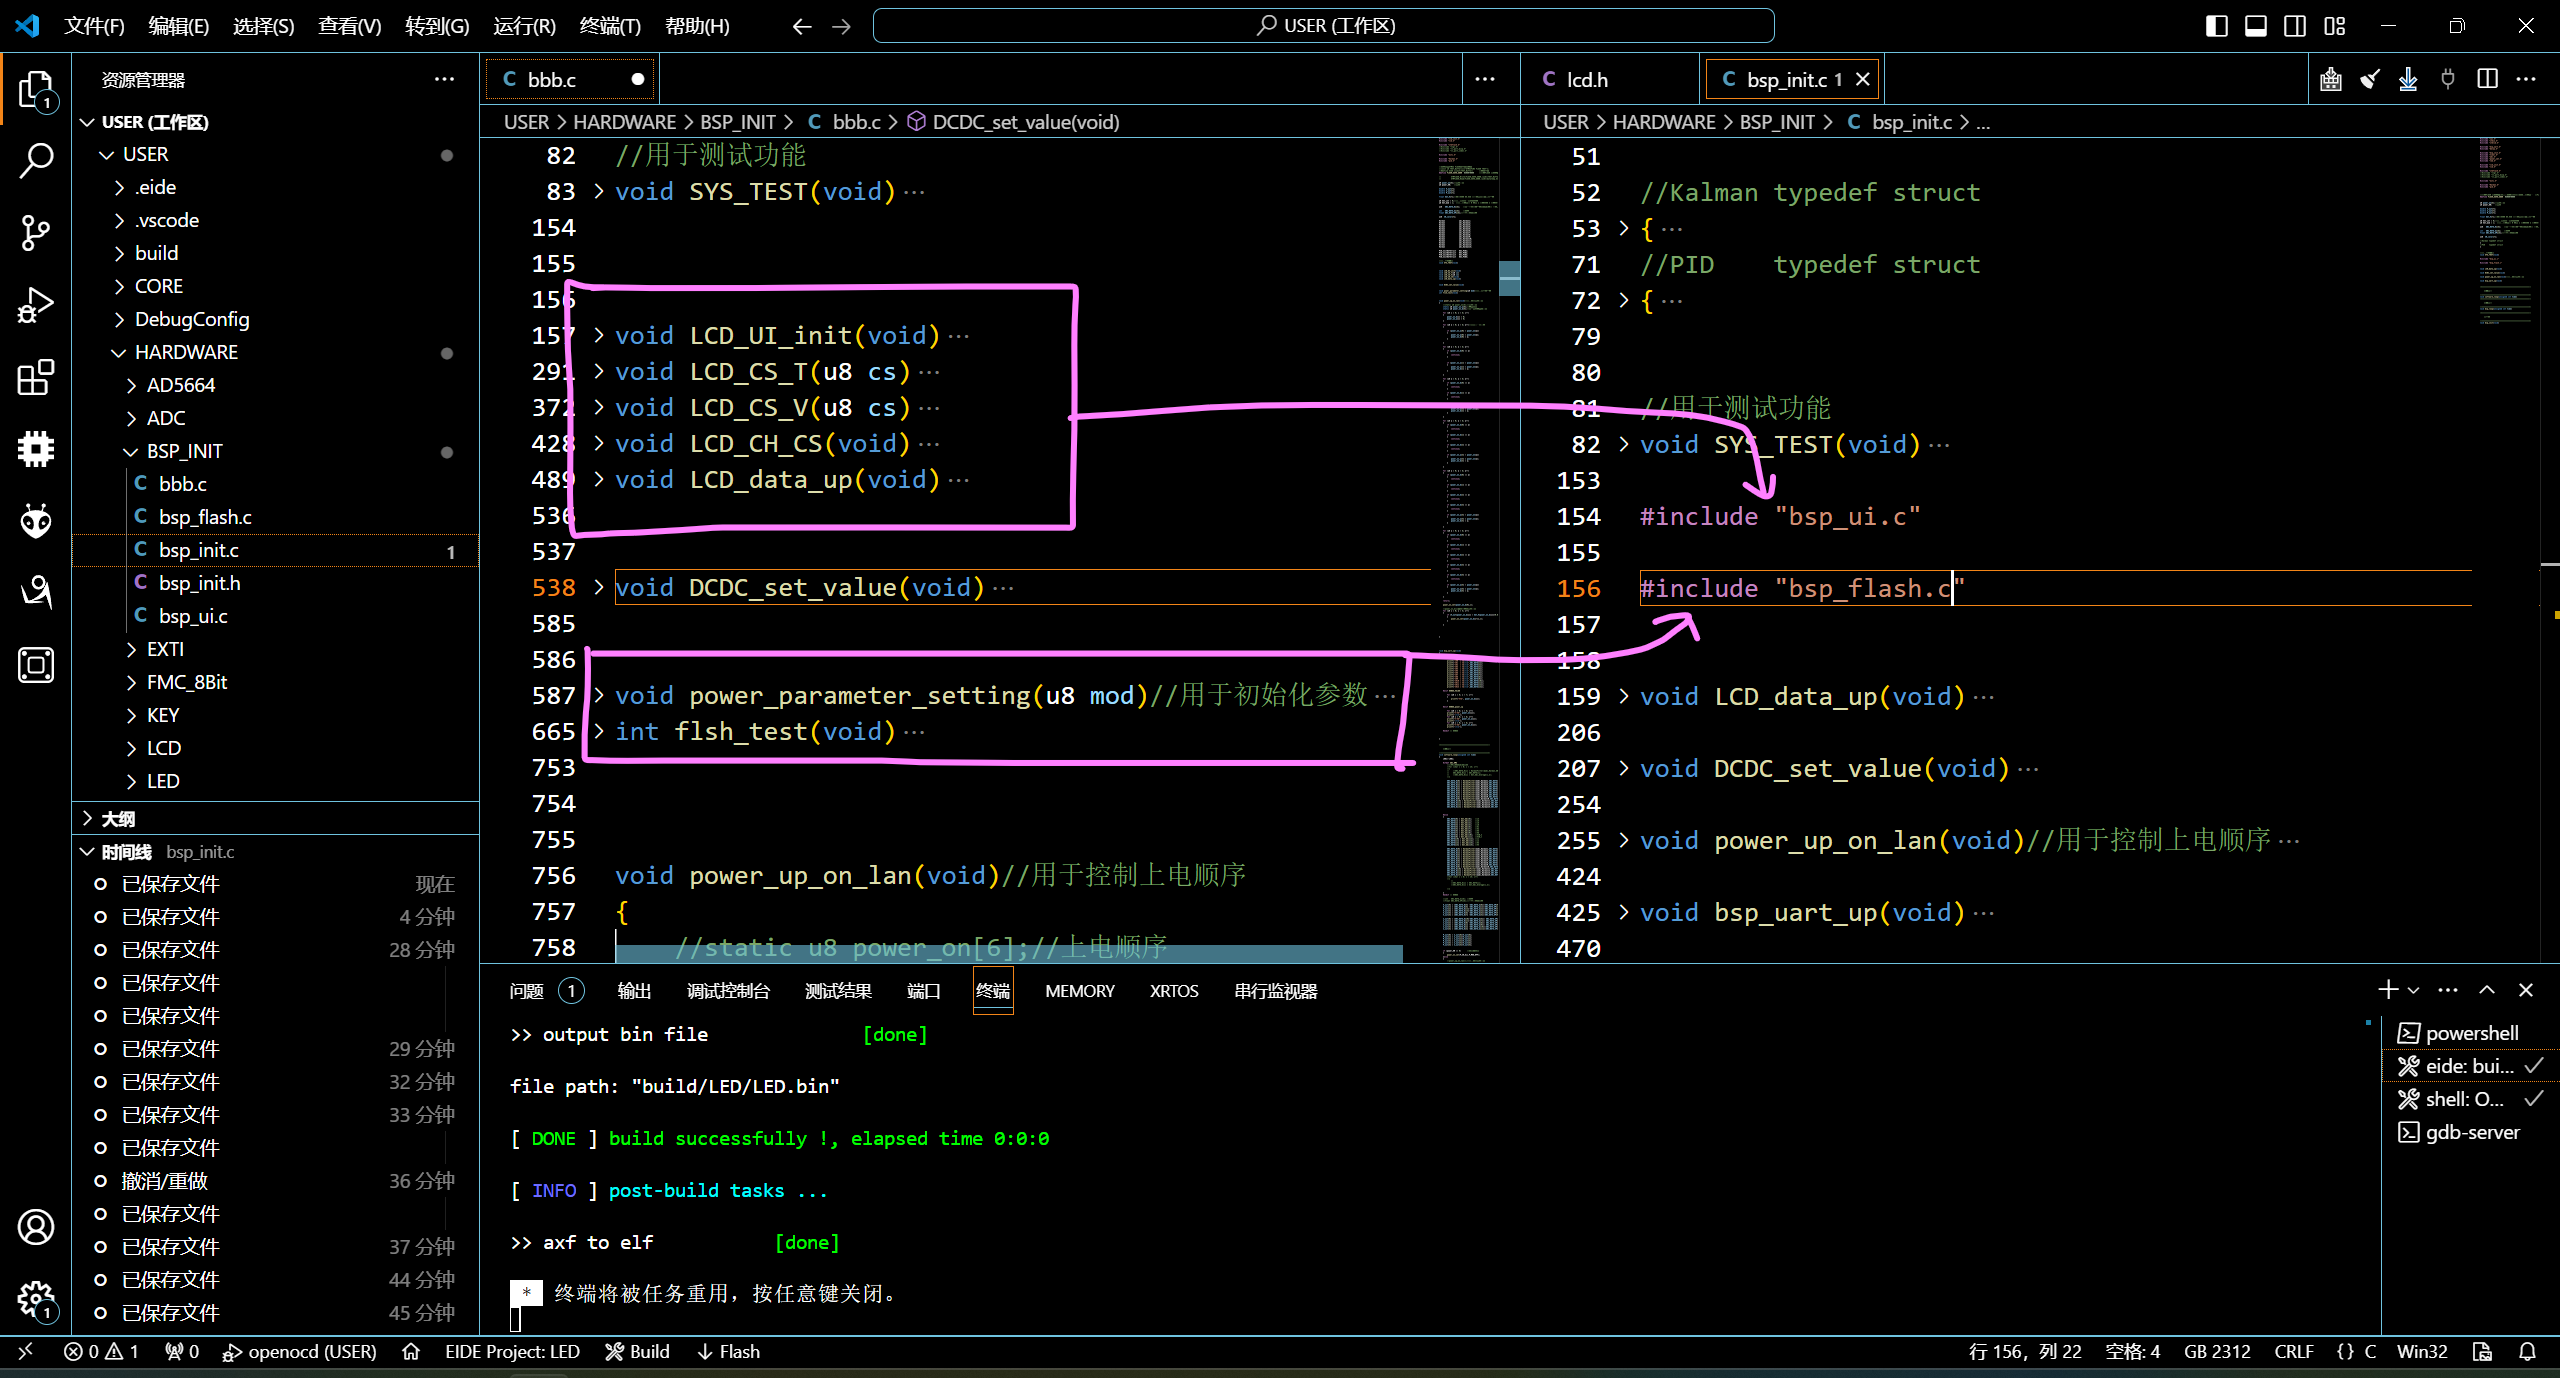Screen dimensions: 2560x1378
Task: Unfold SYS_TEST function at line 83
Action: click(x=599, y=191)
